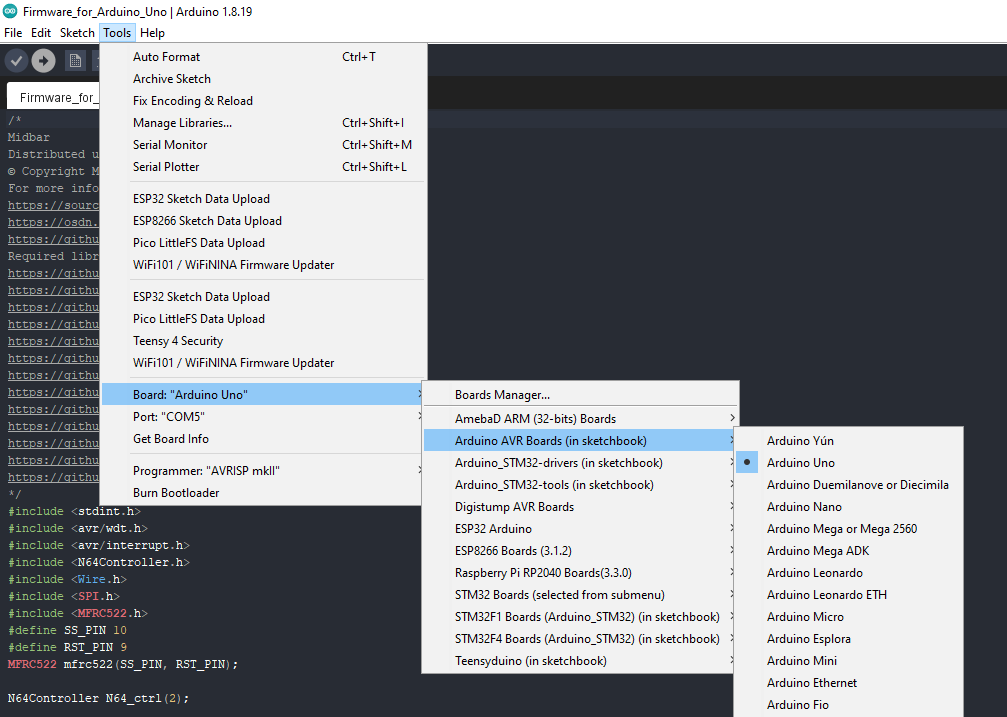Choose Fix Encoding & Reload
This screenshot has height=717, width=1007.
coord(263,100)
